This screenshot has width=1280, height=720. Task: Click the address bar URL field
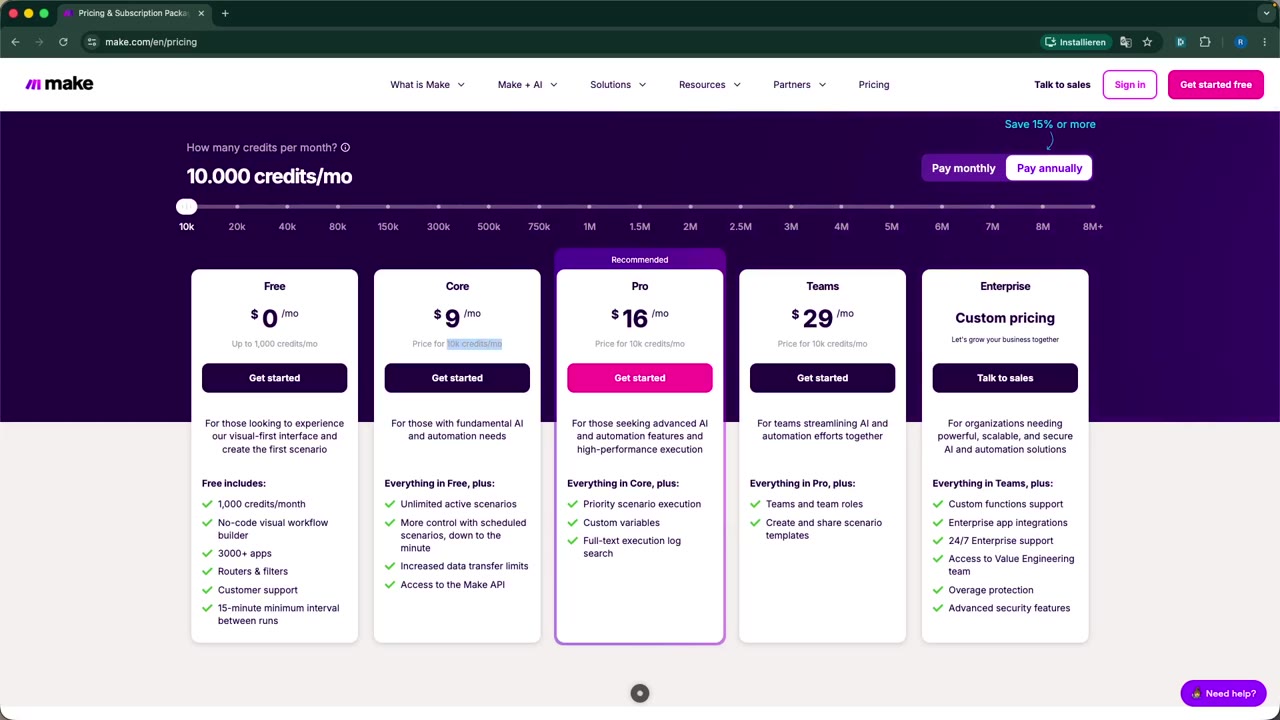pyautogui.click(x=560, y=42)
